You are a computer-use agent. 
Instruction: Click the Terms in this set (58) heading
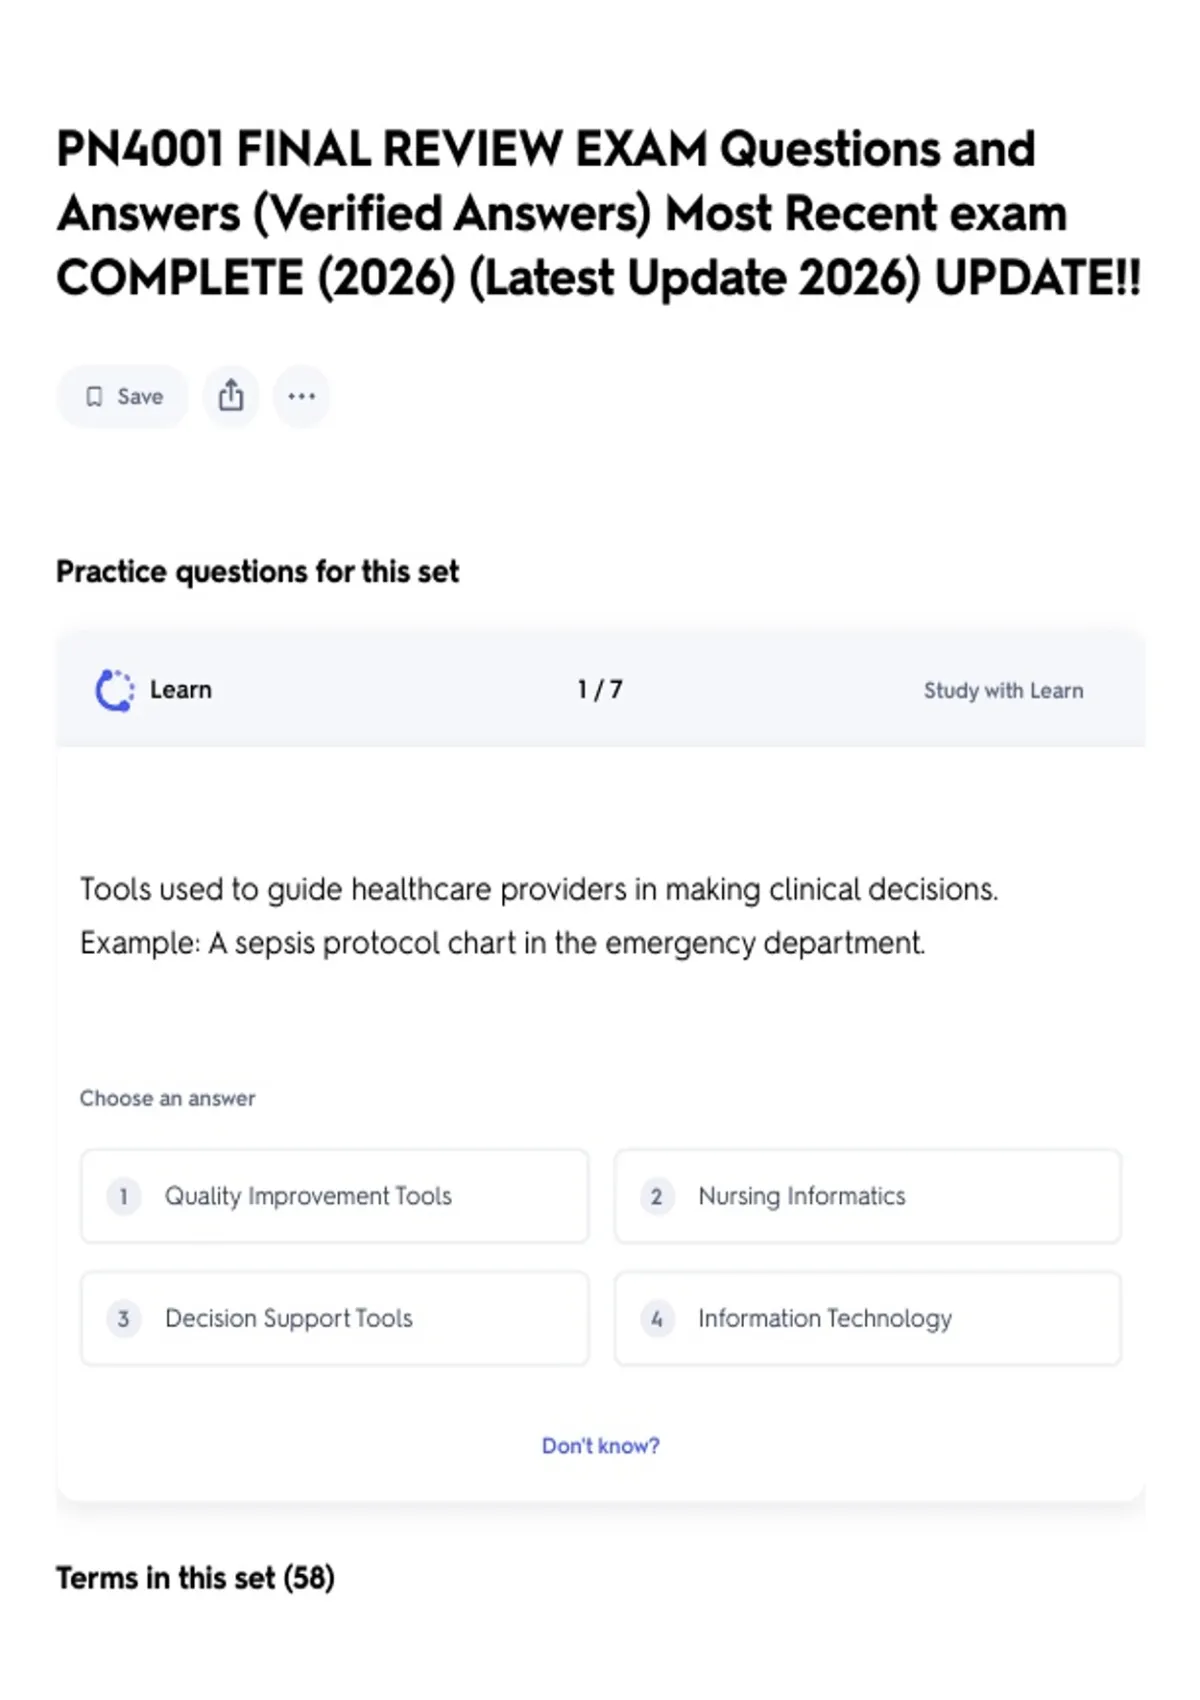tap(195, 1578)
